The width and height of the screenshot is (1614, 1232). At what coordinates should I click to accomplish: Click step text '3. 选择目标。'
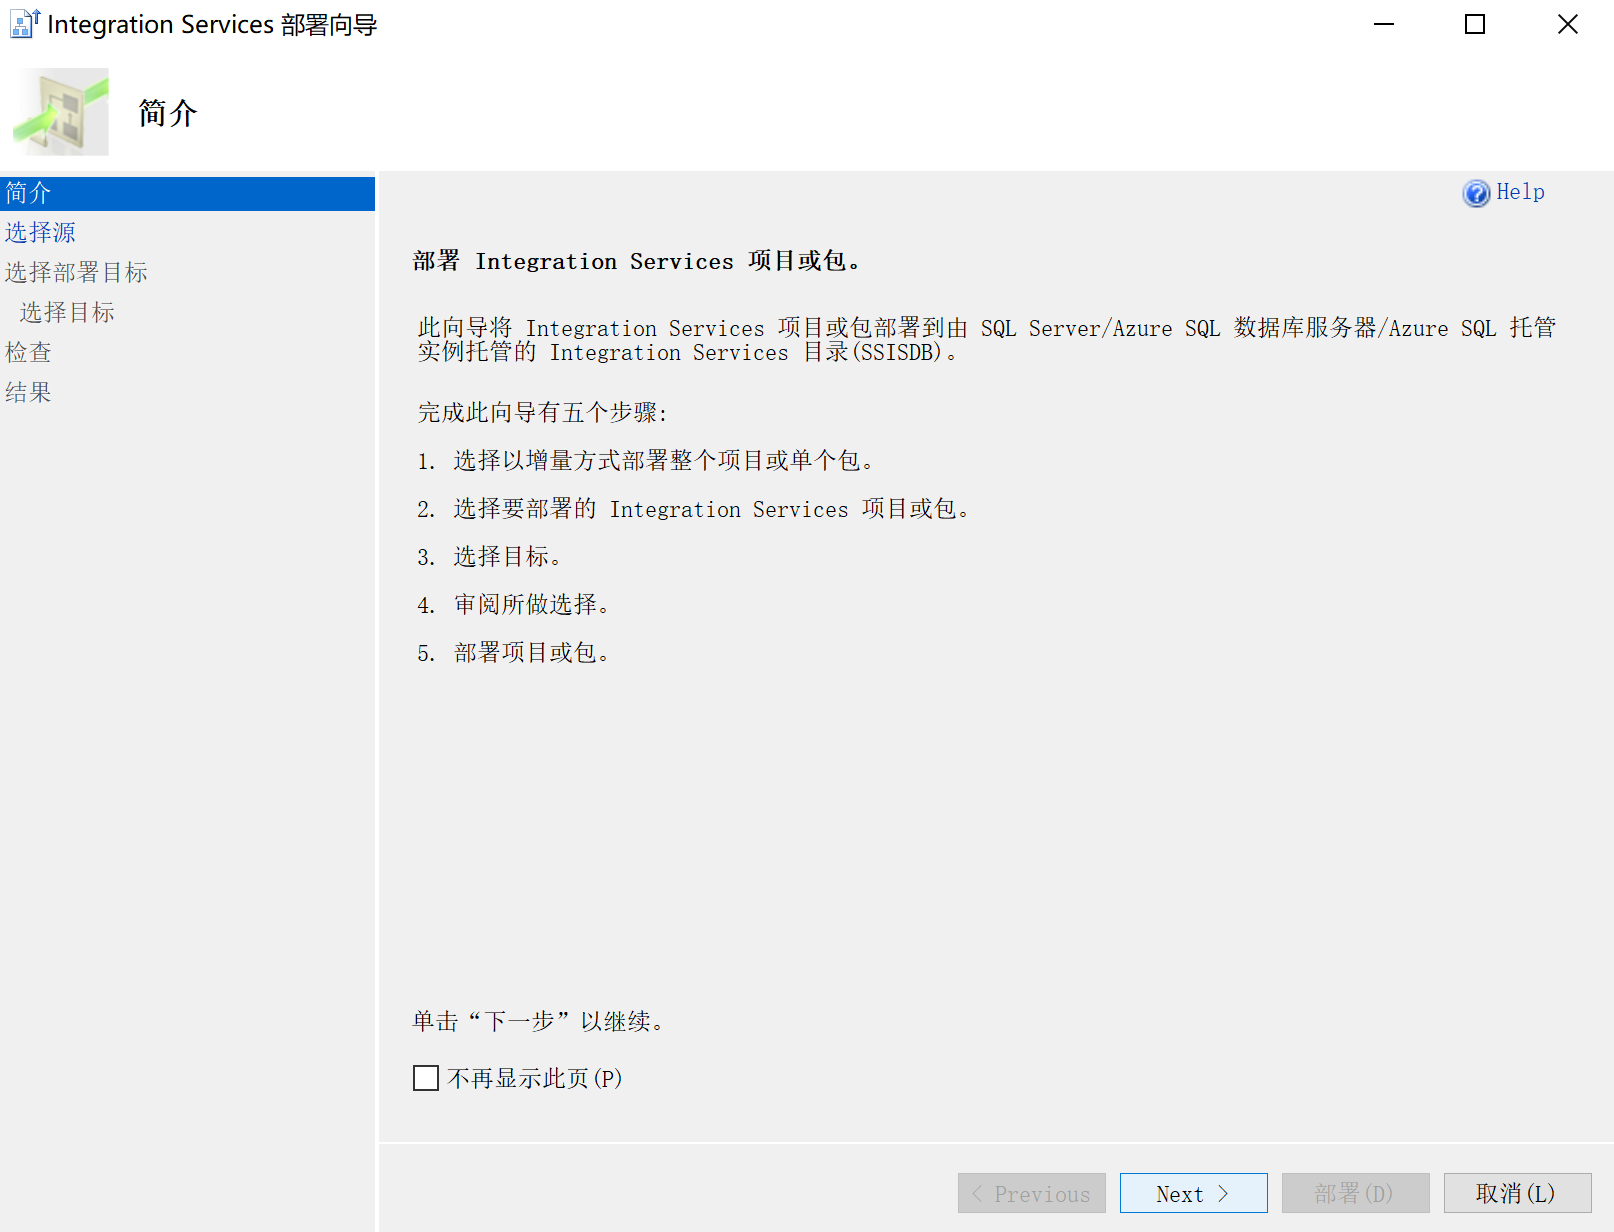click(489, 556)
